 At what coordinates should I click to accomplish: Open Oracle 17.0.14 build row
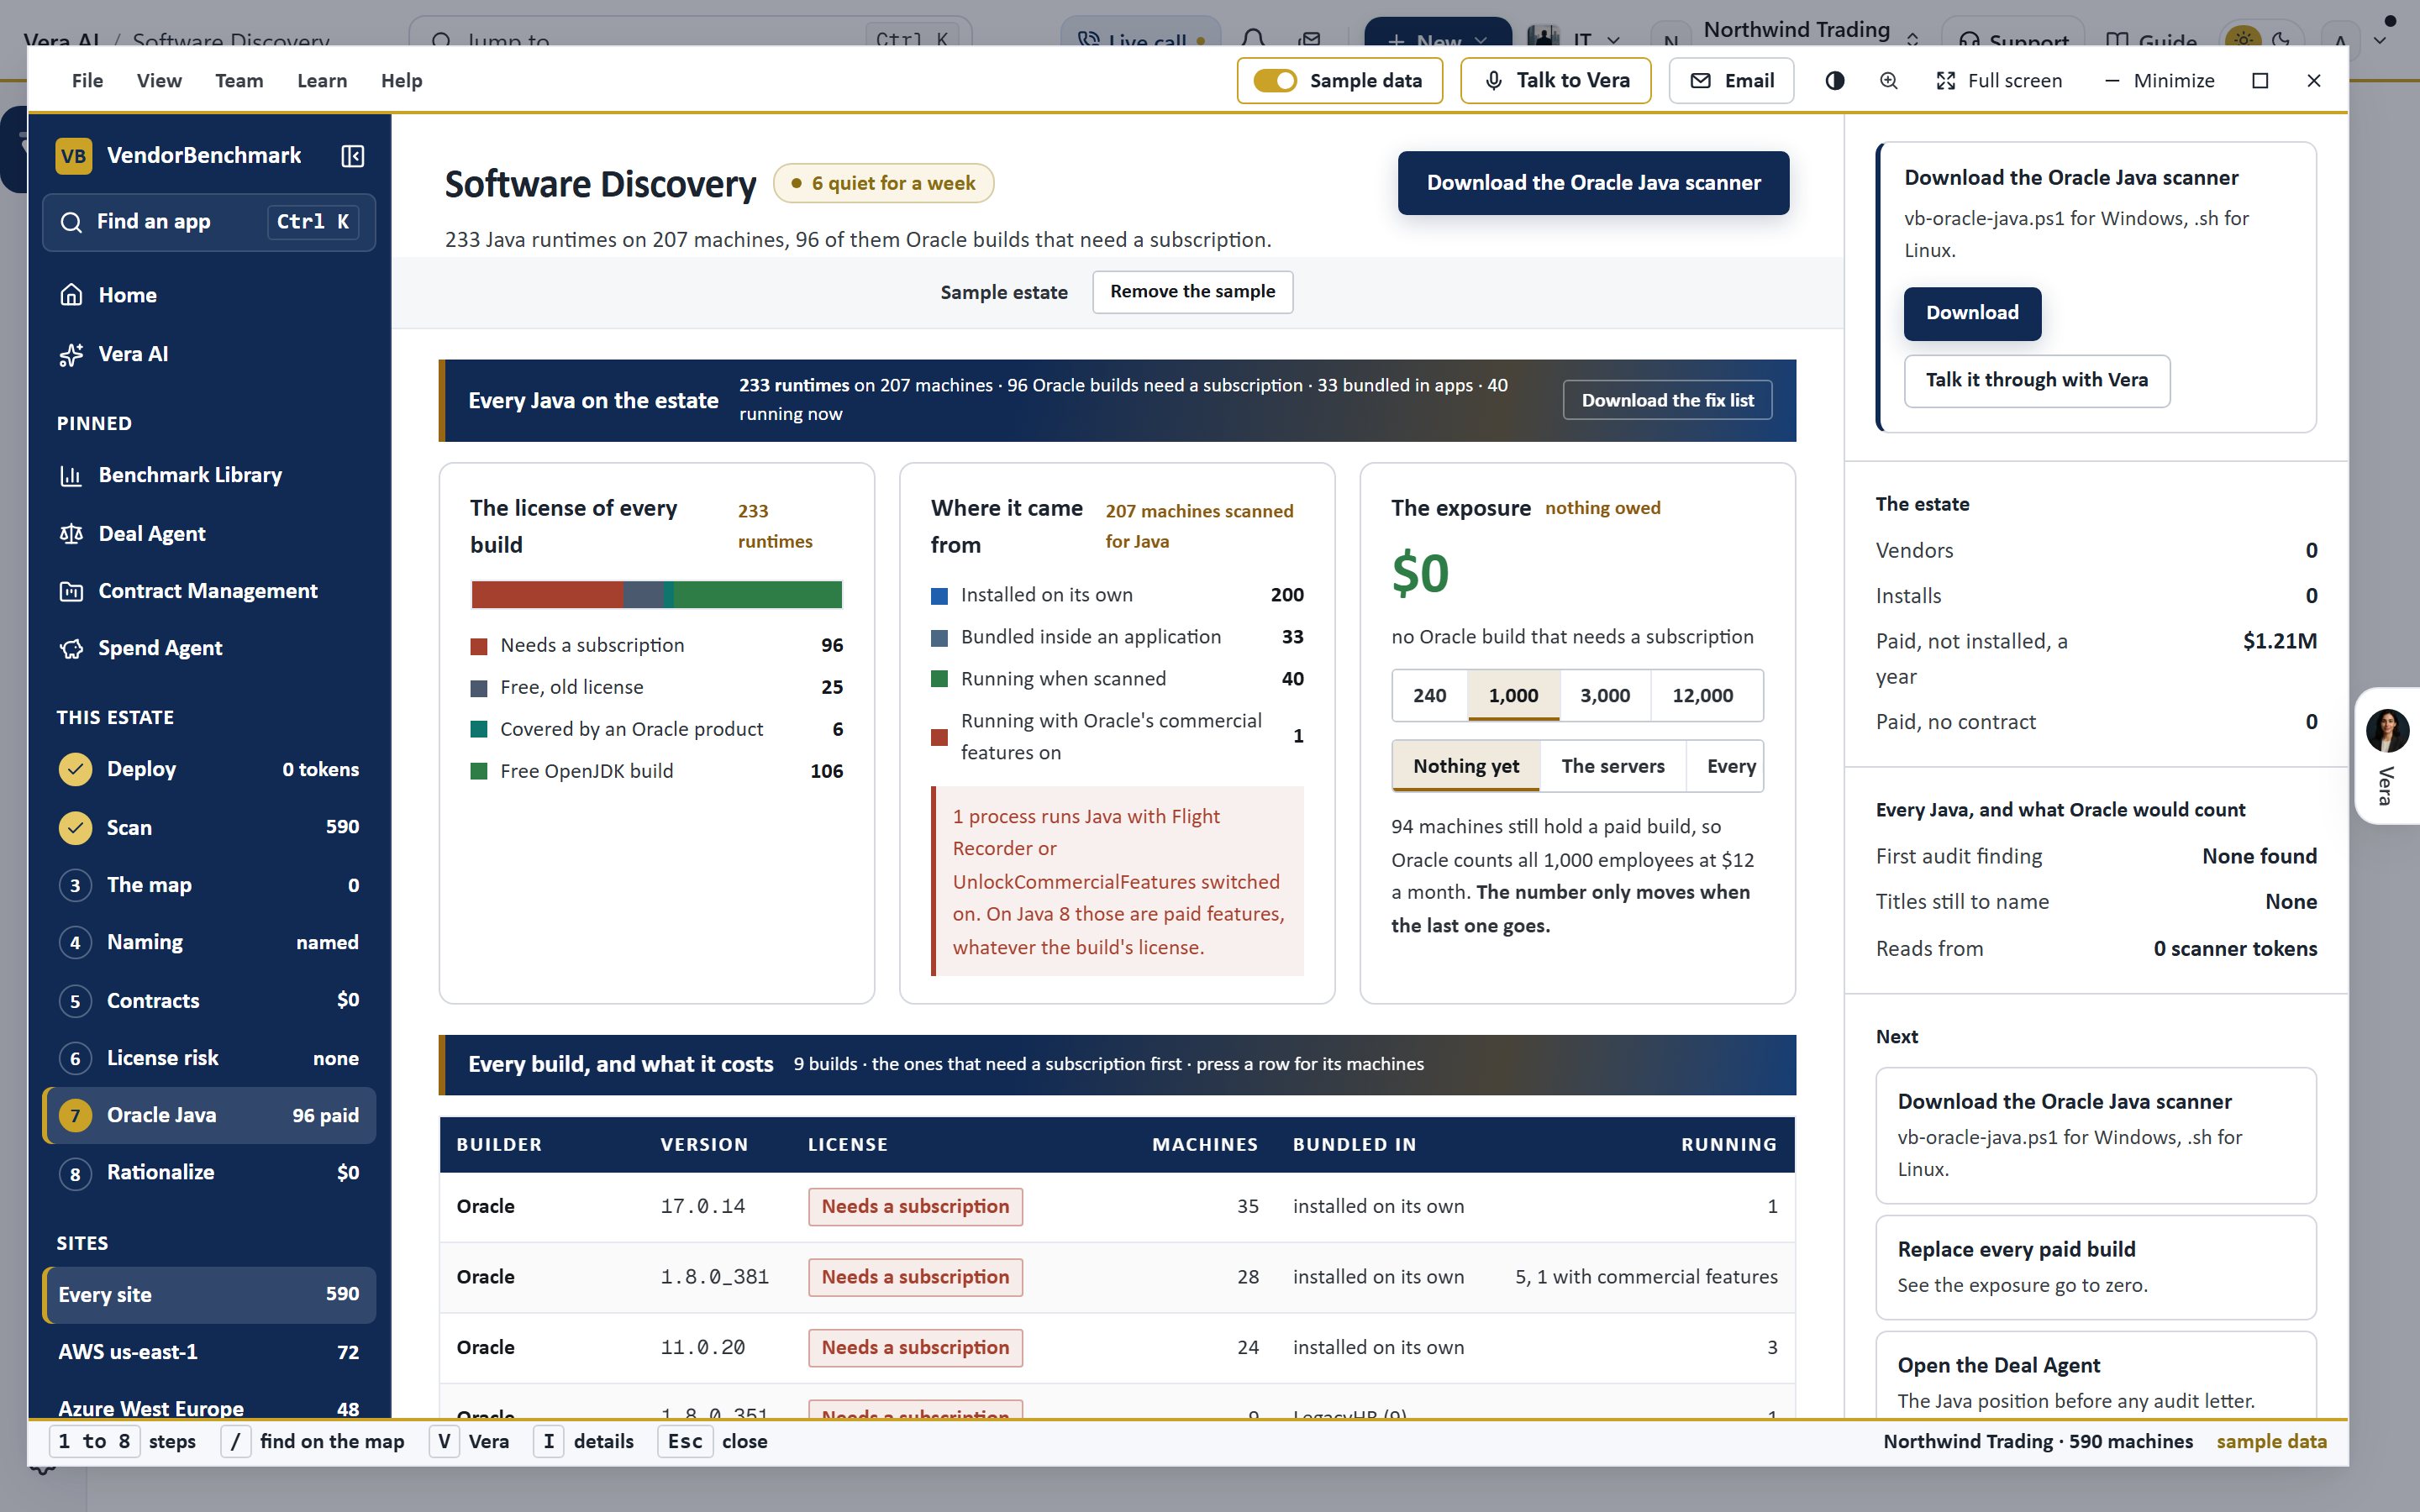(x=1117, y=1207)
